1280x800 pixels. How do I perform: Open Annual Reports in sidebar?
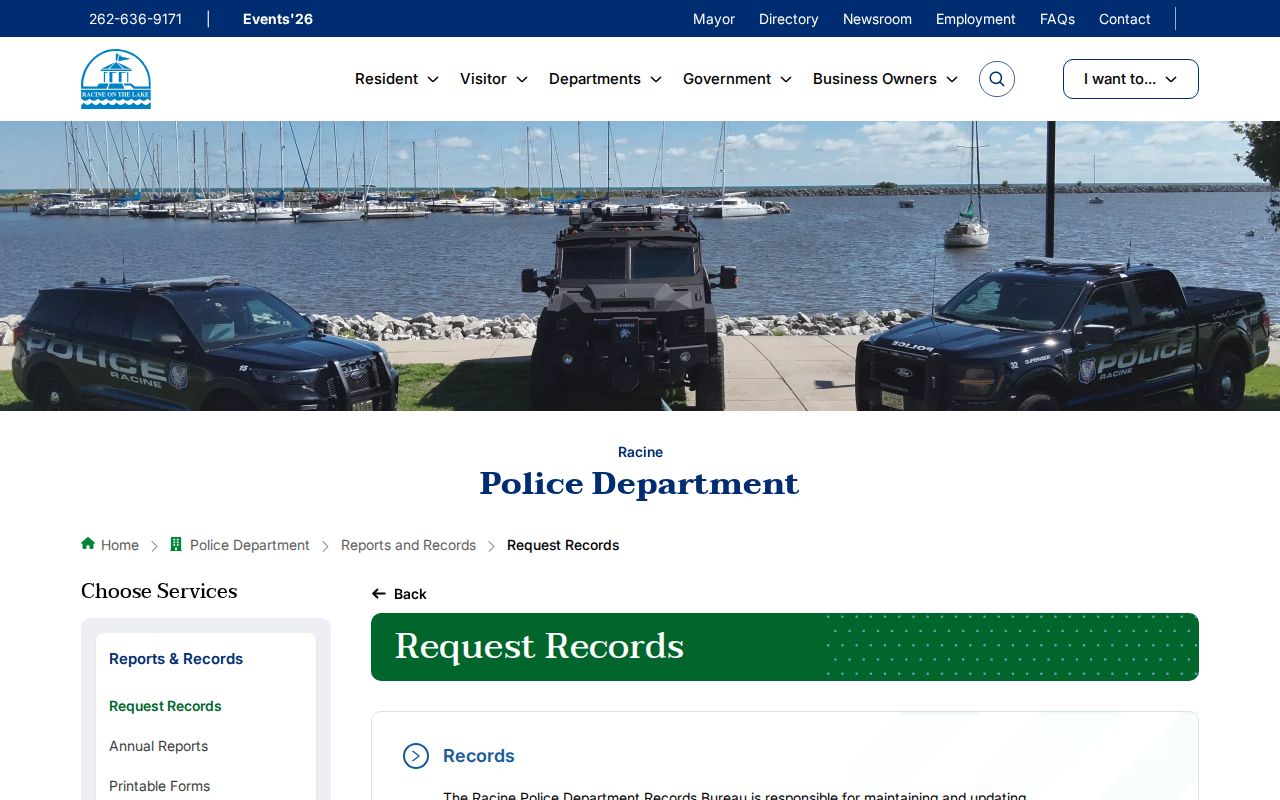(158, 746)
